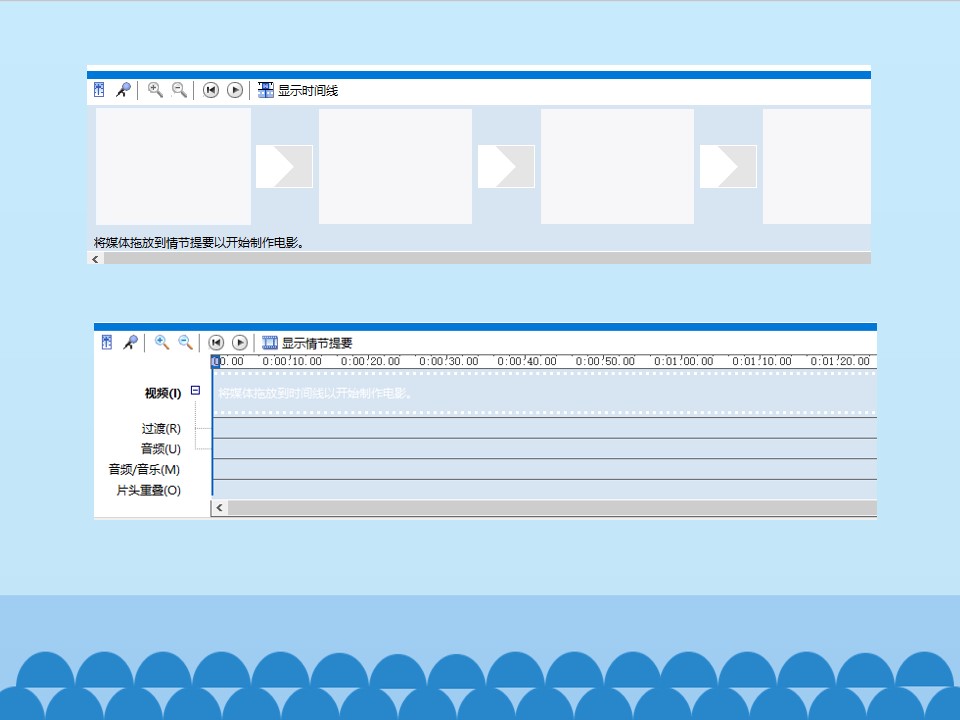Click timeline scrollbar left arrow

220,508
